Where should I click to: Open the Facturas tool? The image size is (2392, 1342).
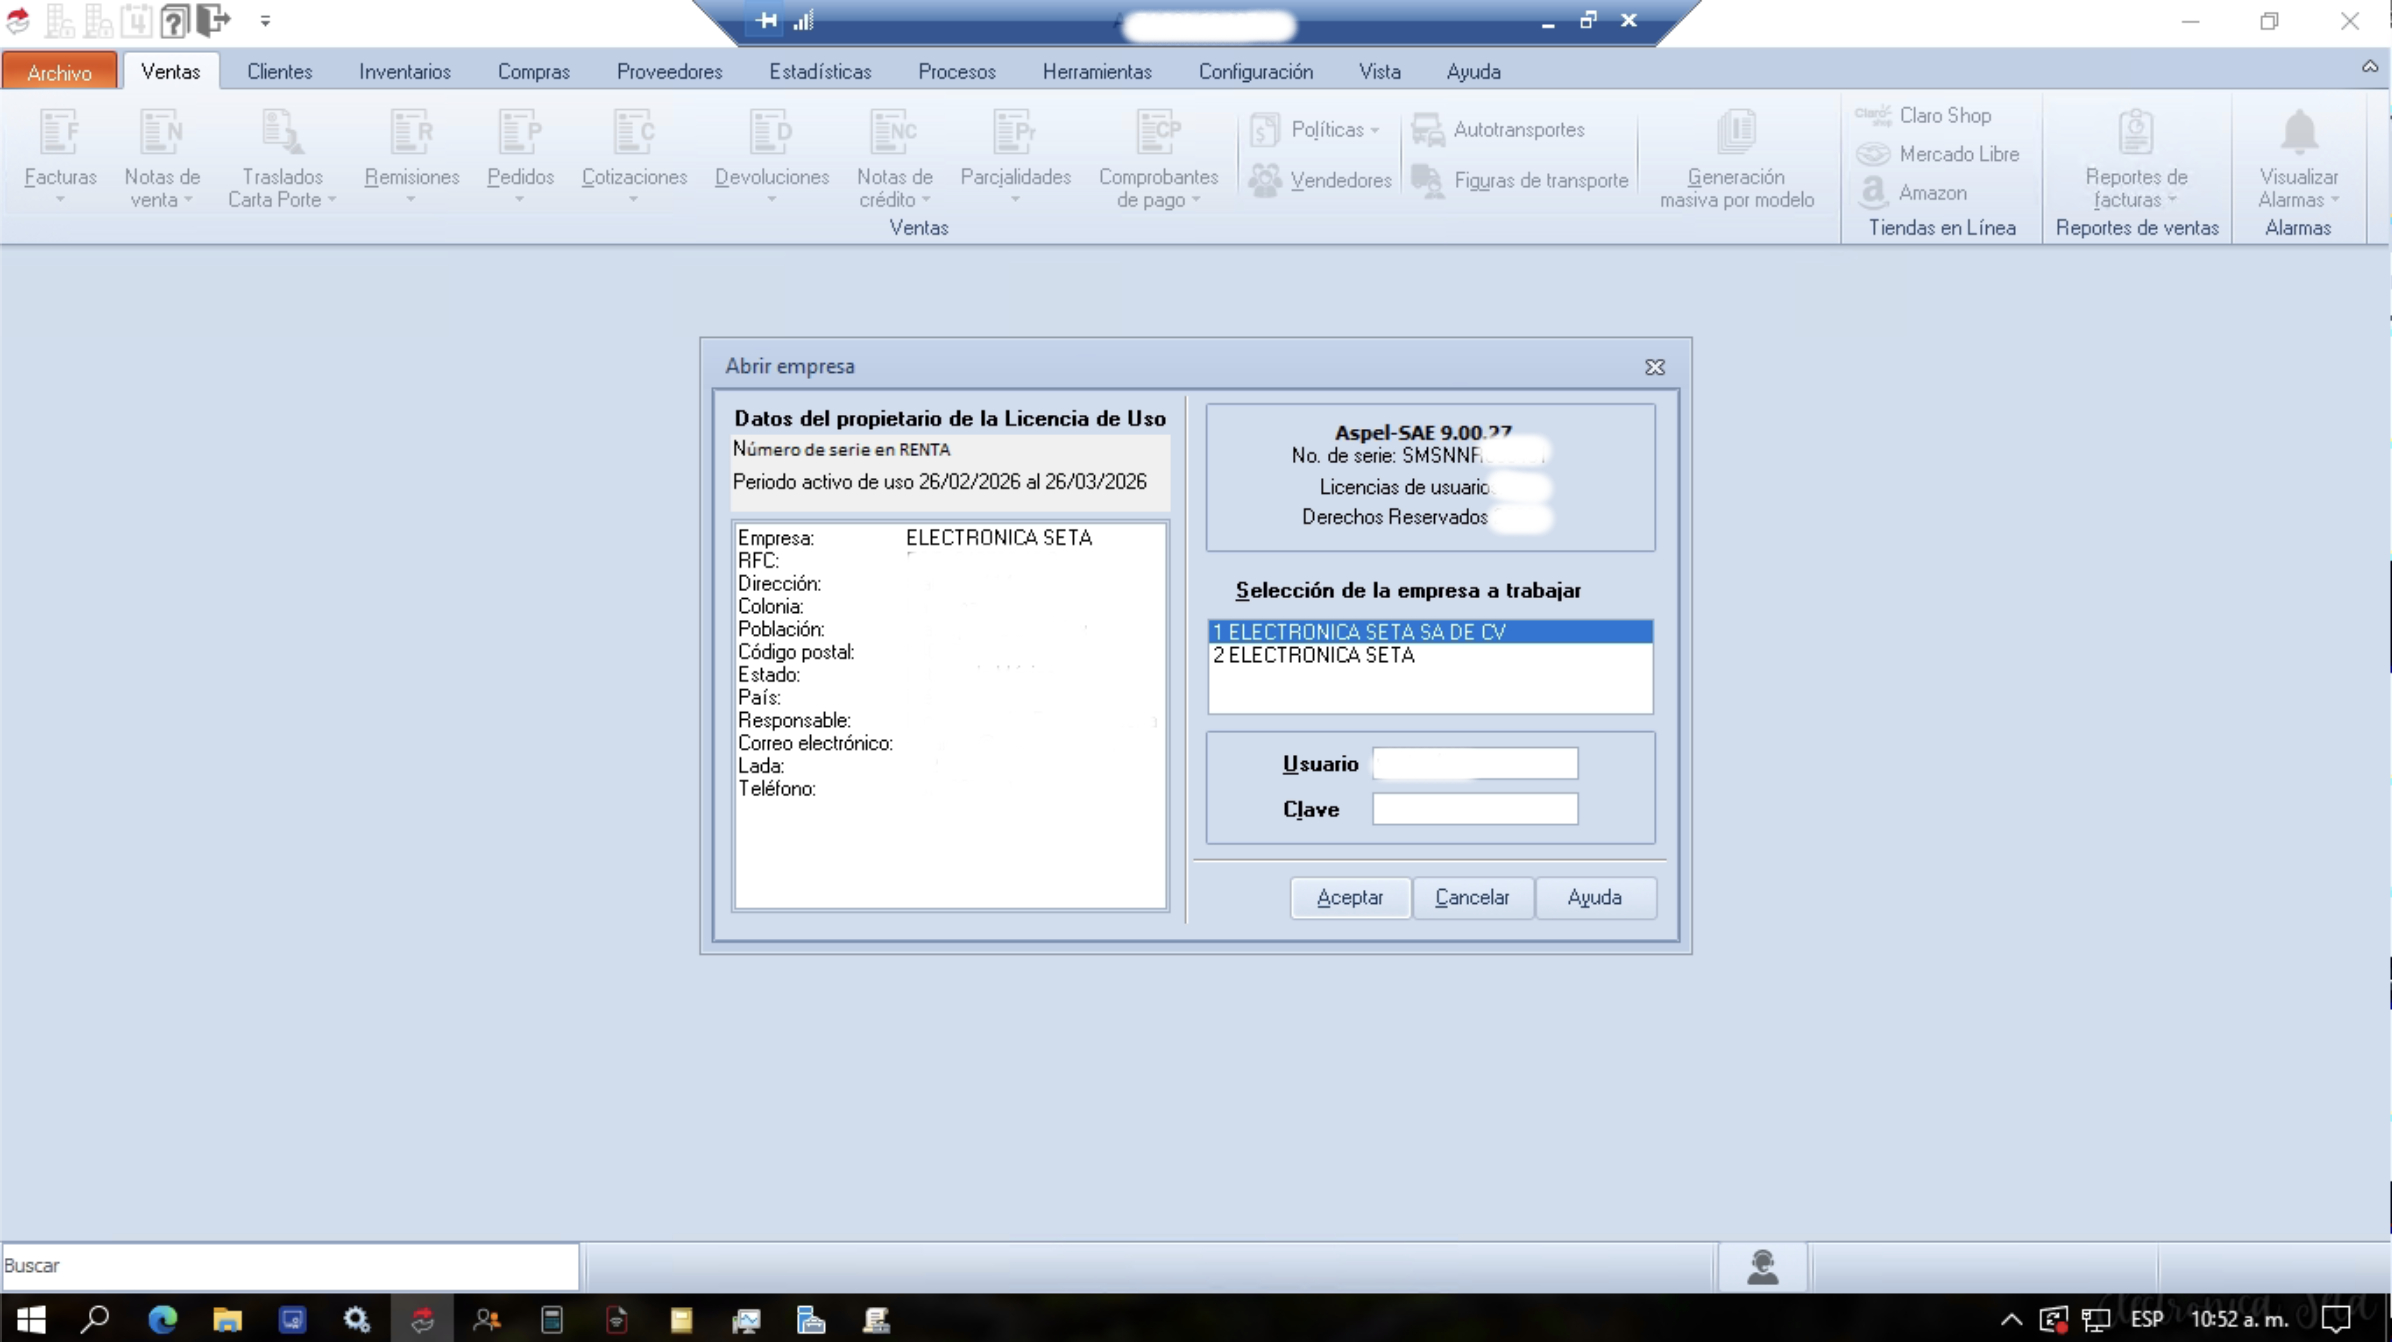point(59,155)
